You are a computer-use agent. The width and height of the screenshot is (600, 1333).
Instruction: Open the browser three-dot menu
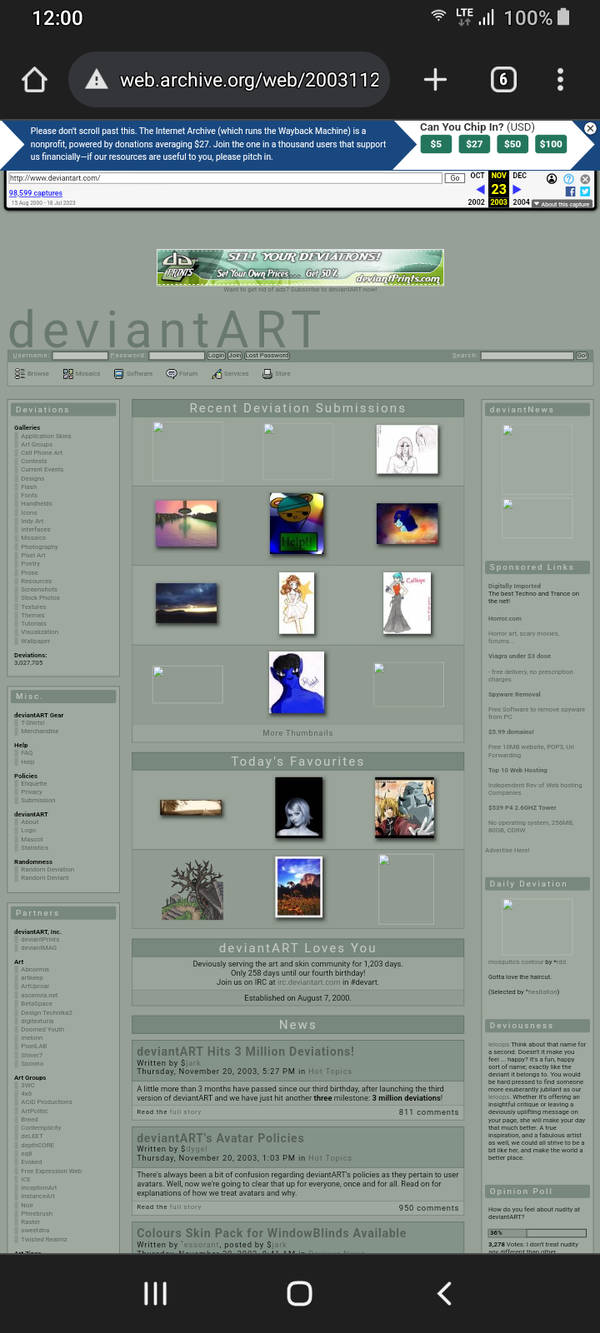tap(560, 80)
